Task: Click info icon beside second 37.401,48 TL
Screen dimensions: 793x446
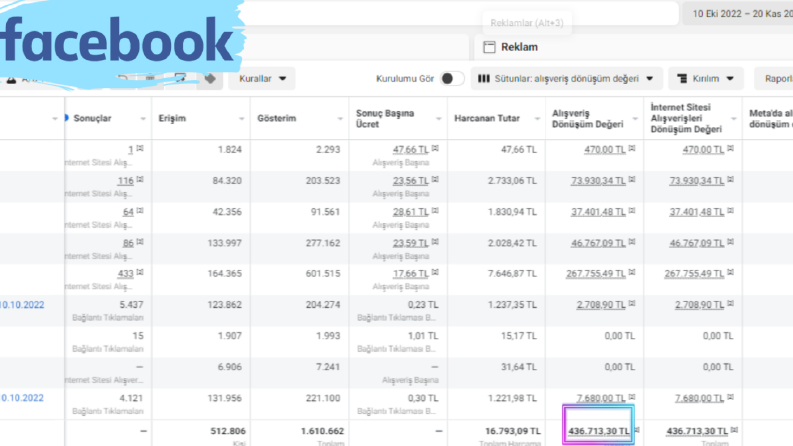Action: click(x=731, y=211)
